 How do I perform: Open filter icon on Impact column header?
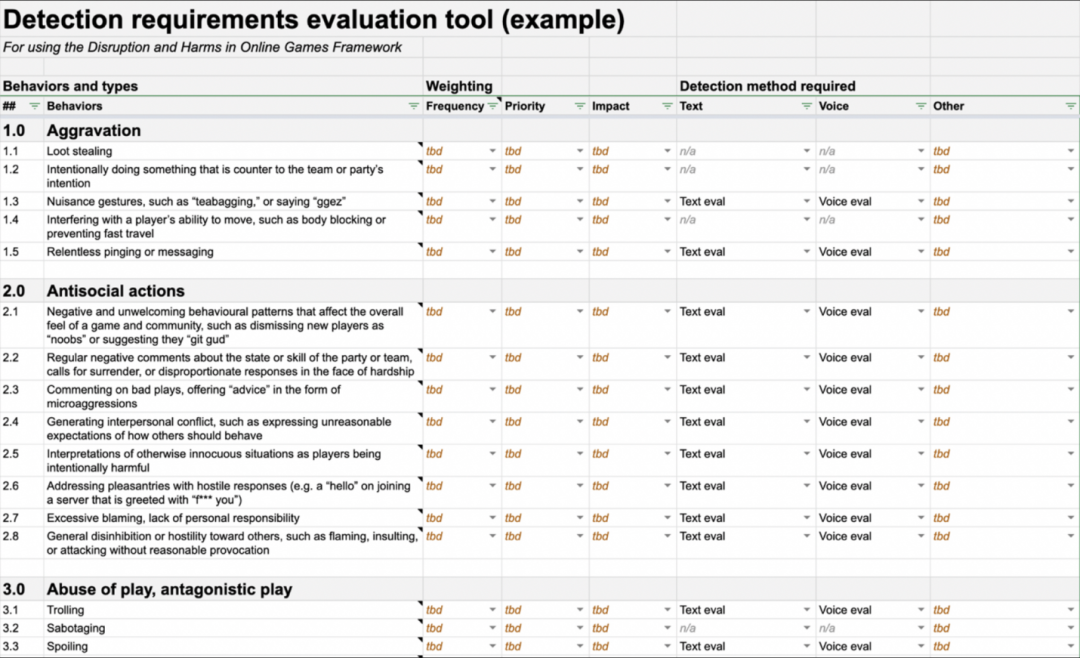coord(667,106)
